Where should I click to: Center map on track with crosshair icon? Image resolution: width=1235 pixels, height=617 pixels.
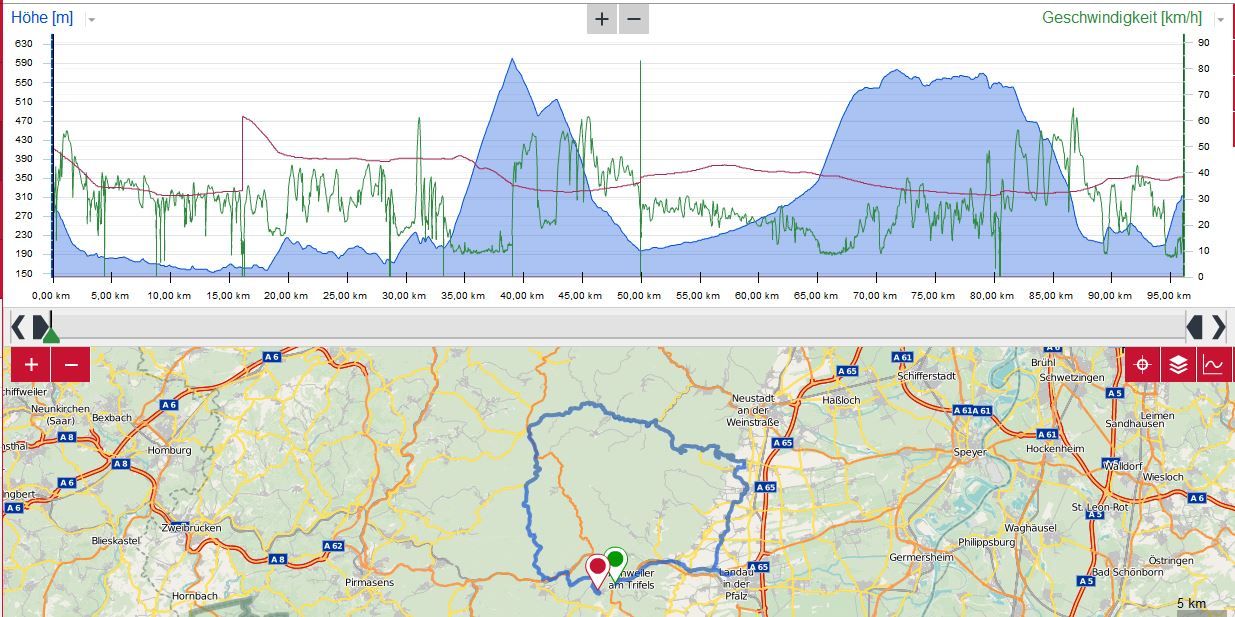pos(1143,365)
